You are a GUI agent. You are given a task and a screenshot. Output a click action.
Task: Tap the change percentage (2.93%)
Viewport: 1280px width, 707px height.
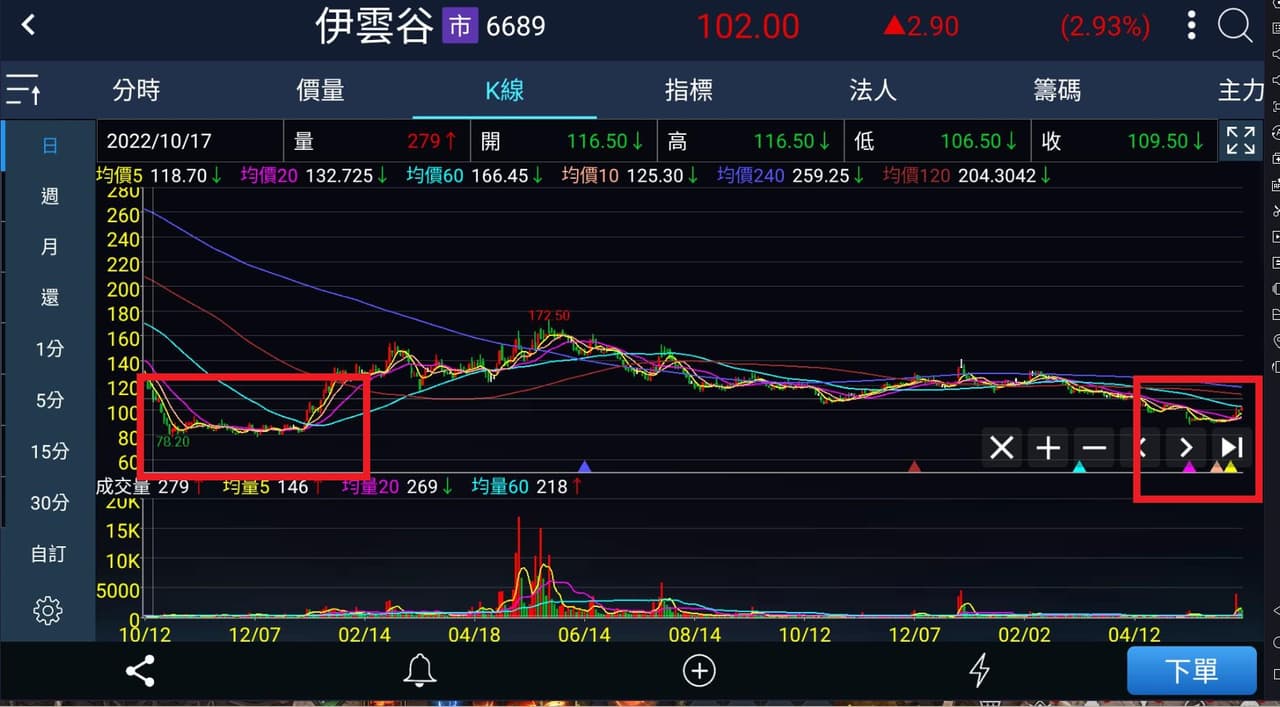[1105, 26]
